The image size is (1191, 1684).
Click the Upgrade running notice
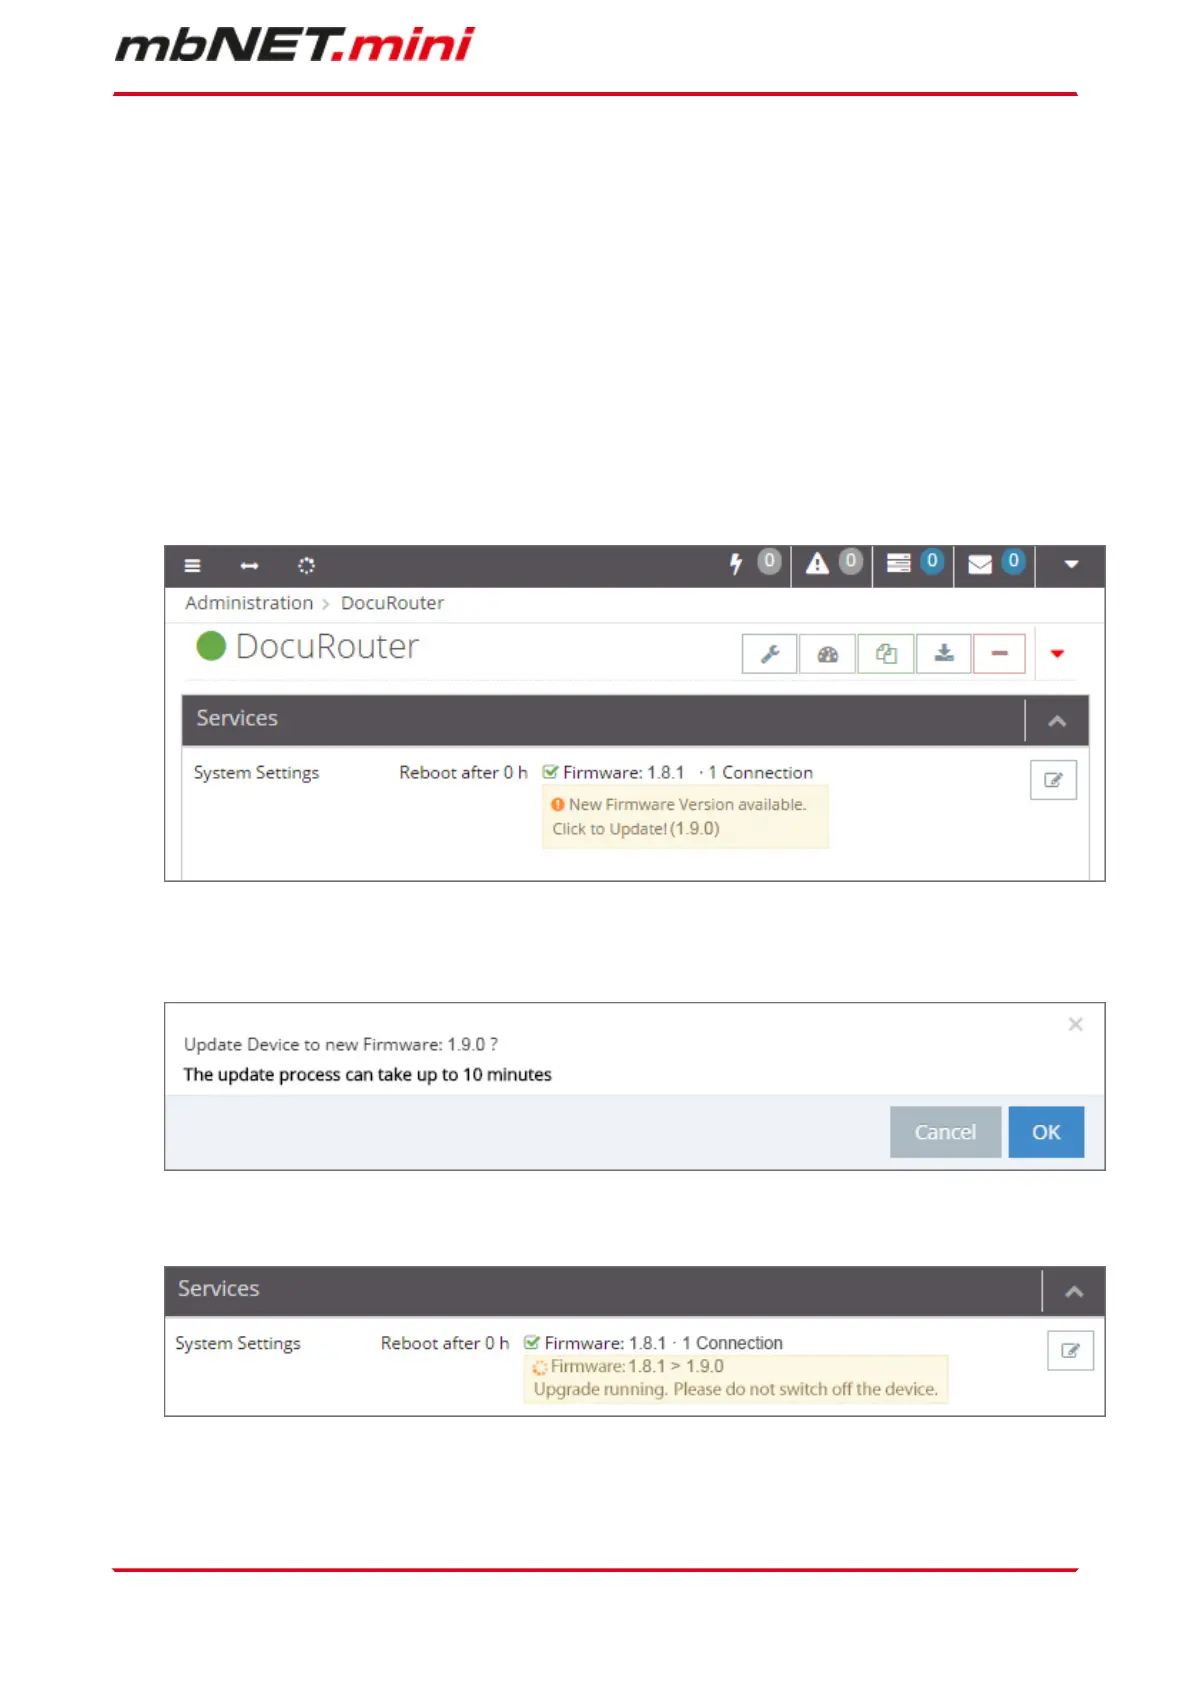(735, 1379)
